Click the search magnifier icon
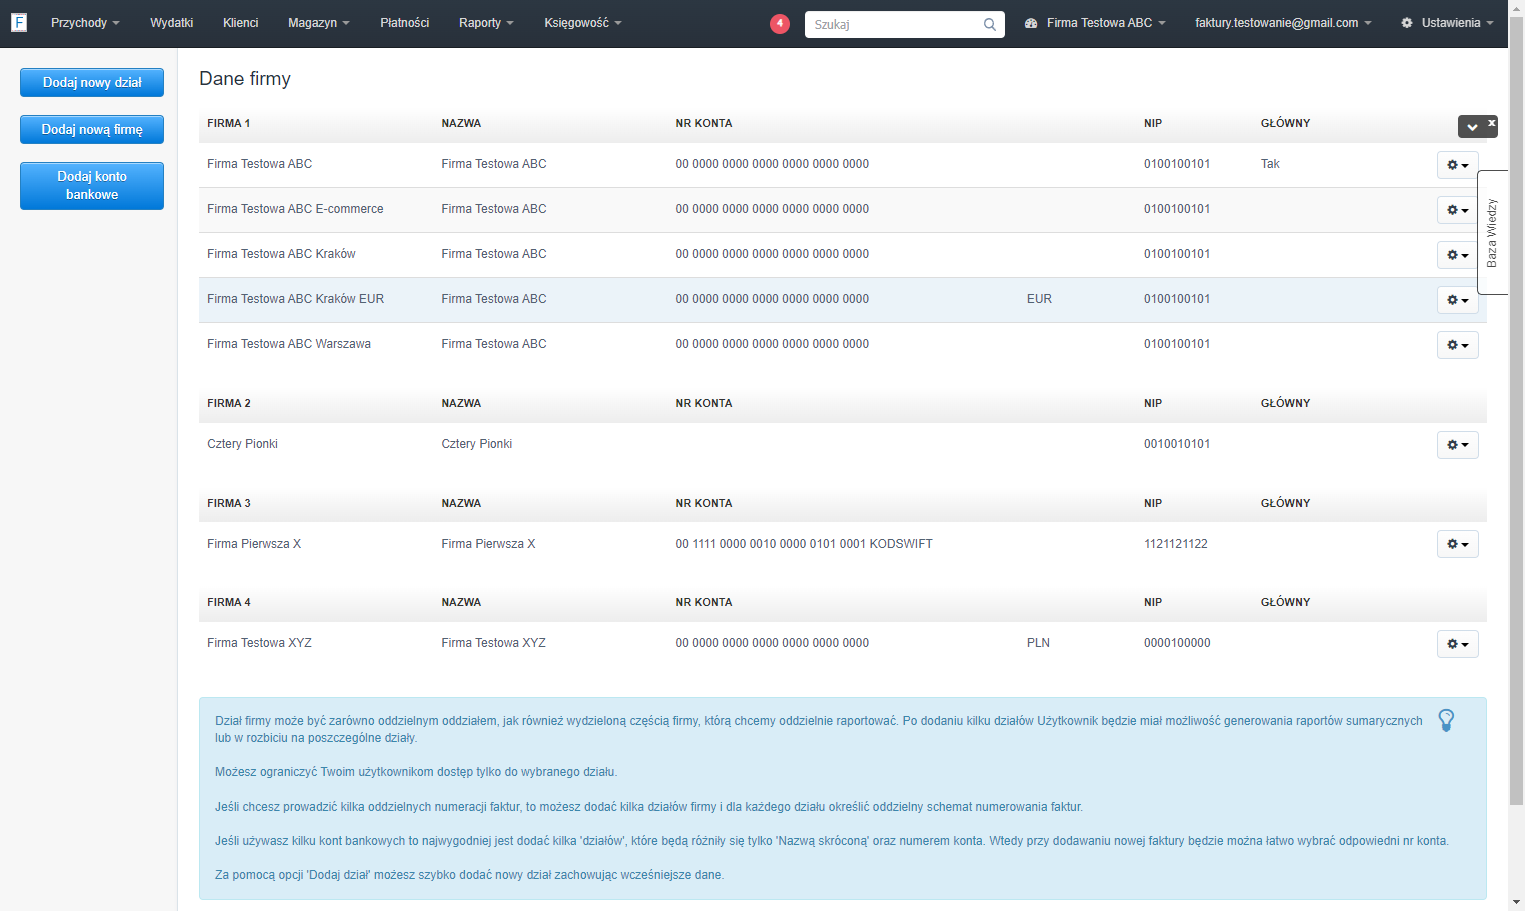Viewport: 1525px width, 911px height. [x=989, y=24]
